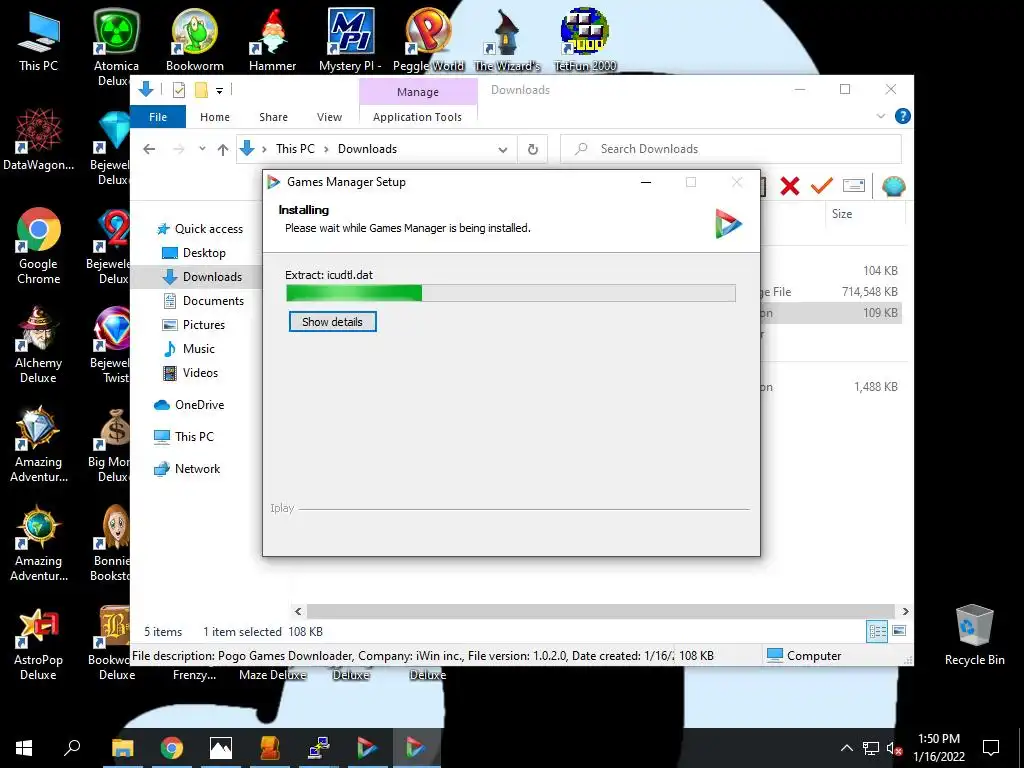
Task: Open the View ribbon tab
Action: click(329, 117)
